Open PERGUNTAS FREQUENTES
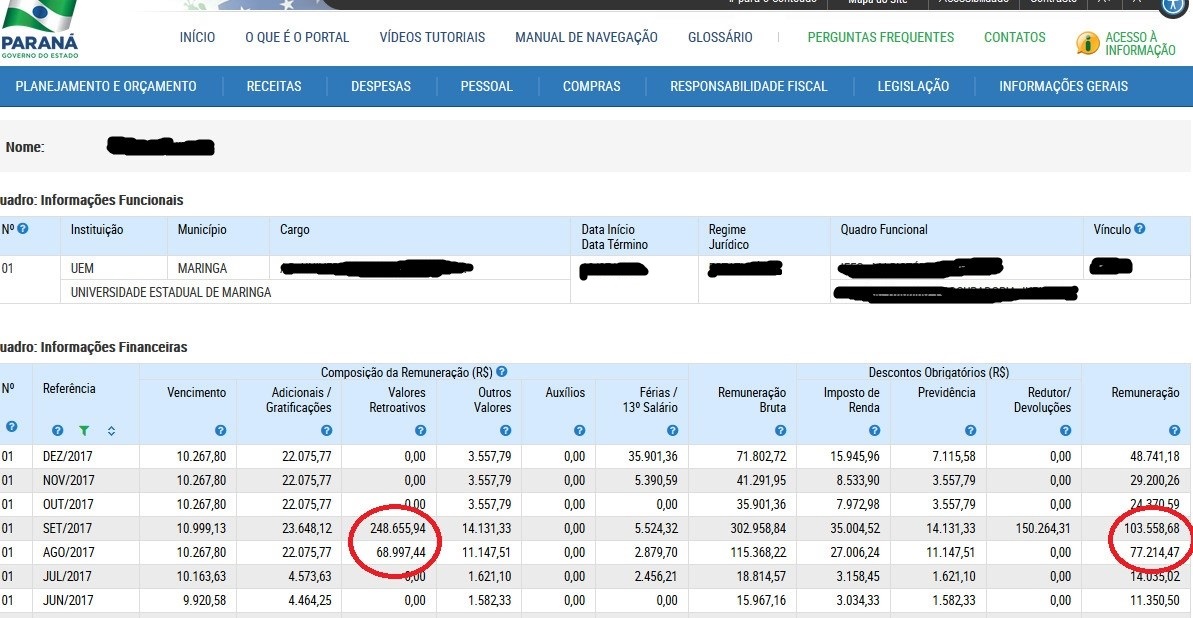Image resolution: width=1193 pixels, height=618 pixels. tap(880, 37)
